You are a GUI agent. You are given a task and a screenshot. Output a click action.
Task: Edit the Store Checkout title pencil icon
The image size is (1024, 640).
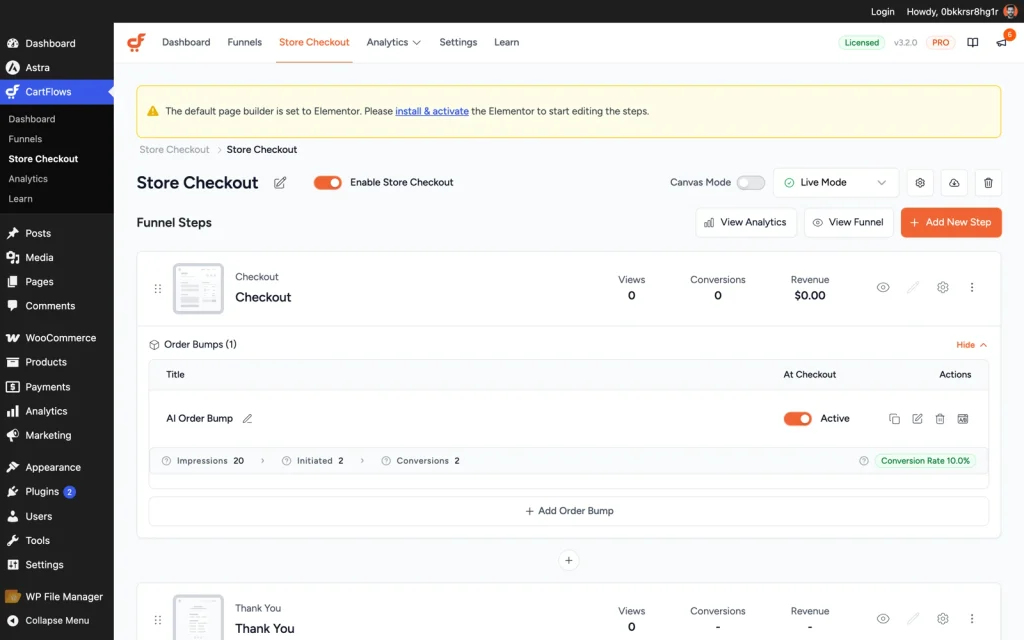pos(280,183)
